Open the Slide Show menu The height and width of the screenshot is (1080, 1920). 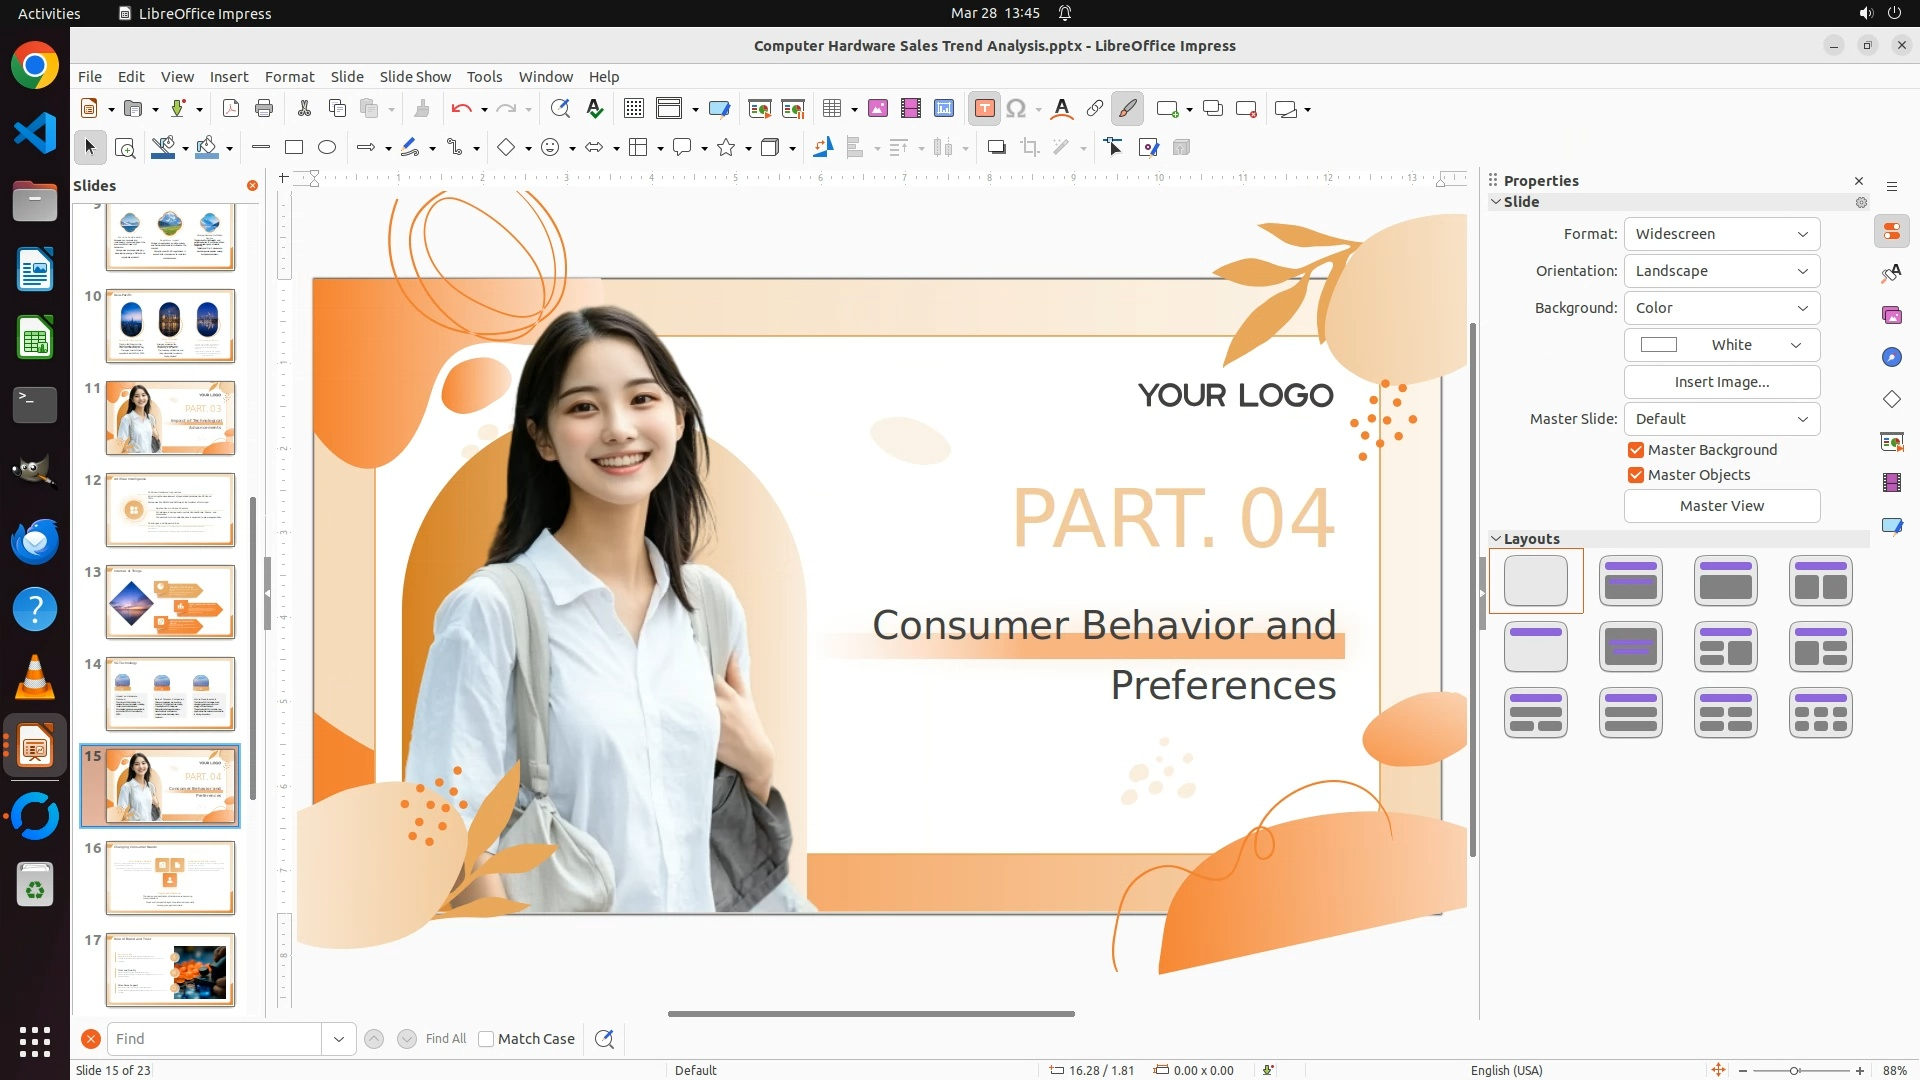415,77
